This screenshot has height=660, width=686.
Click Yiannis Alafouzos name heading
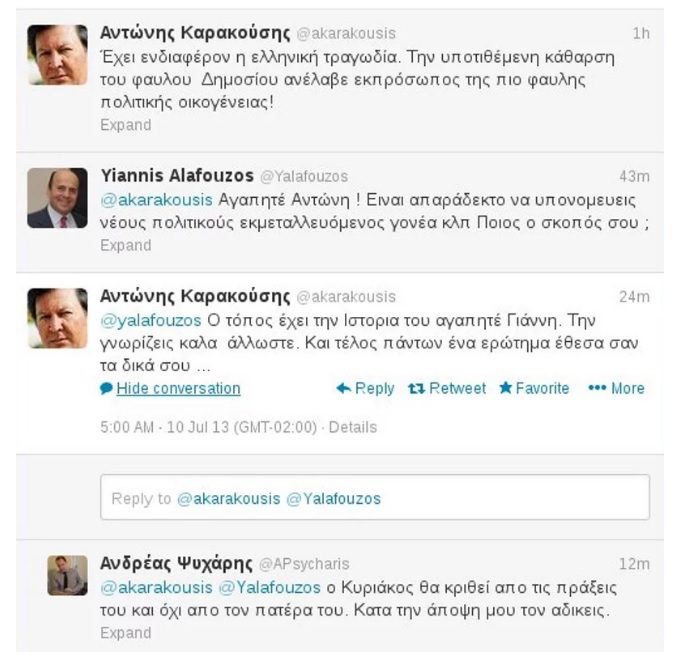coord(177,176)
